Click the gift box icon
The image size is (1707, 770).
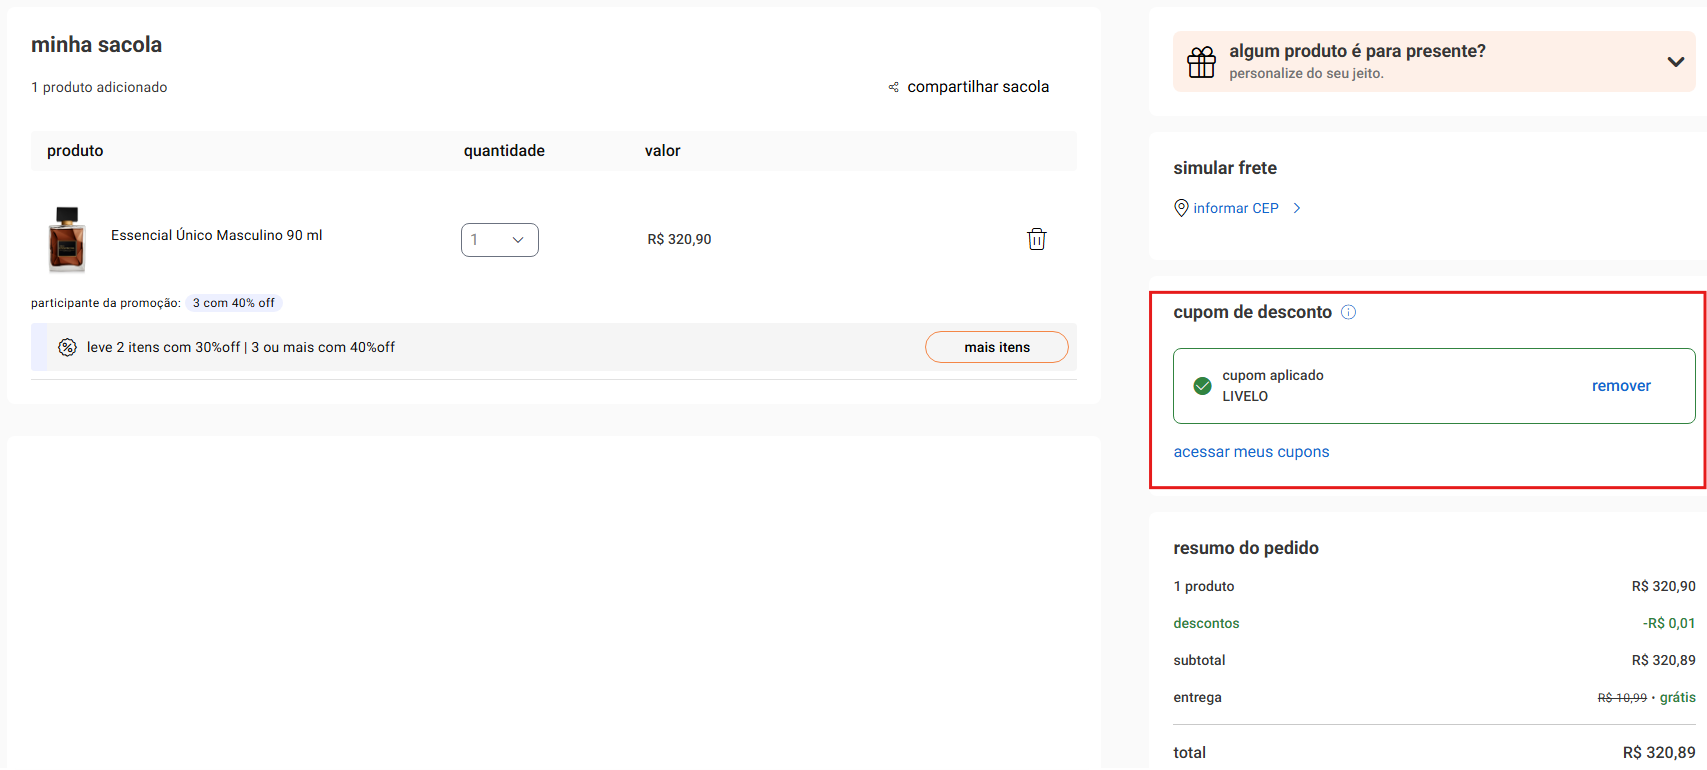(1201, 62)
